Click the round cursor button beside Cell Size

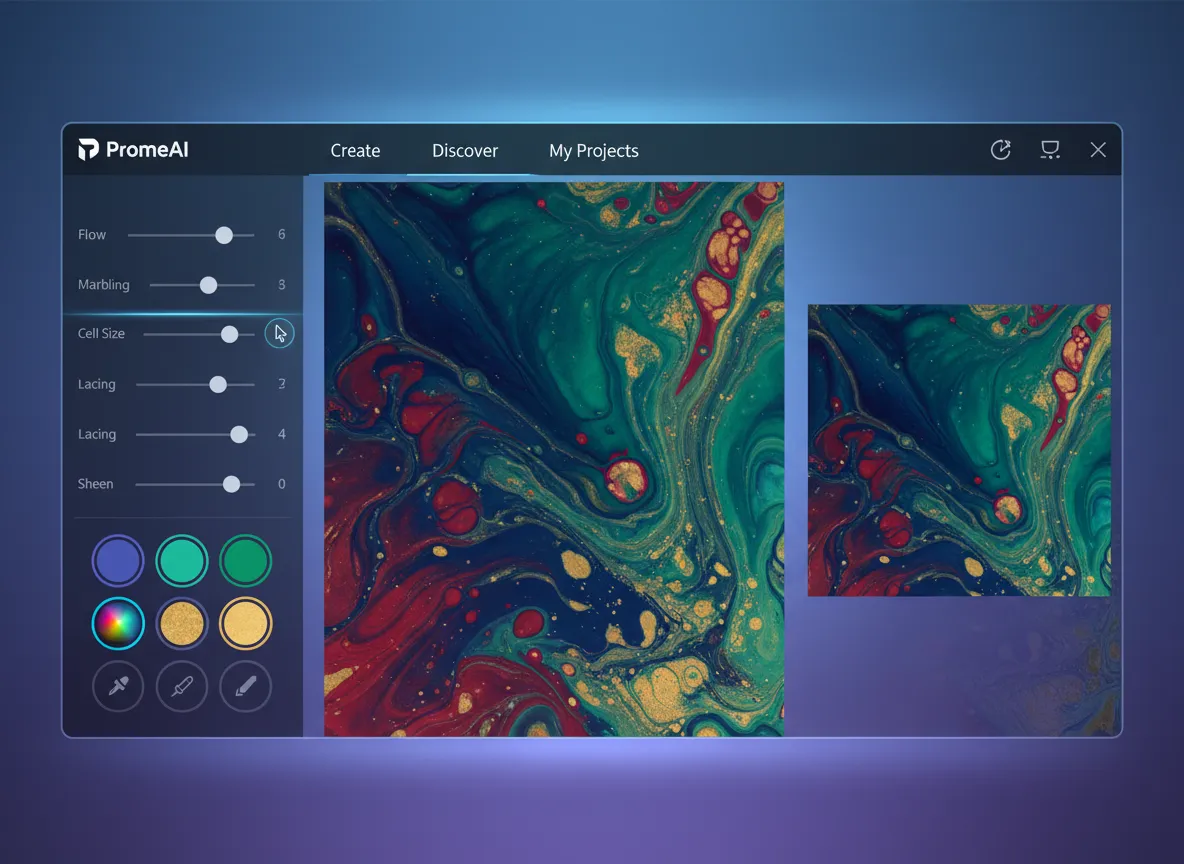(x=279, y=333)
